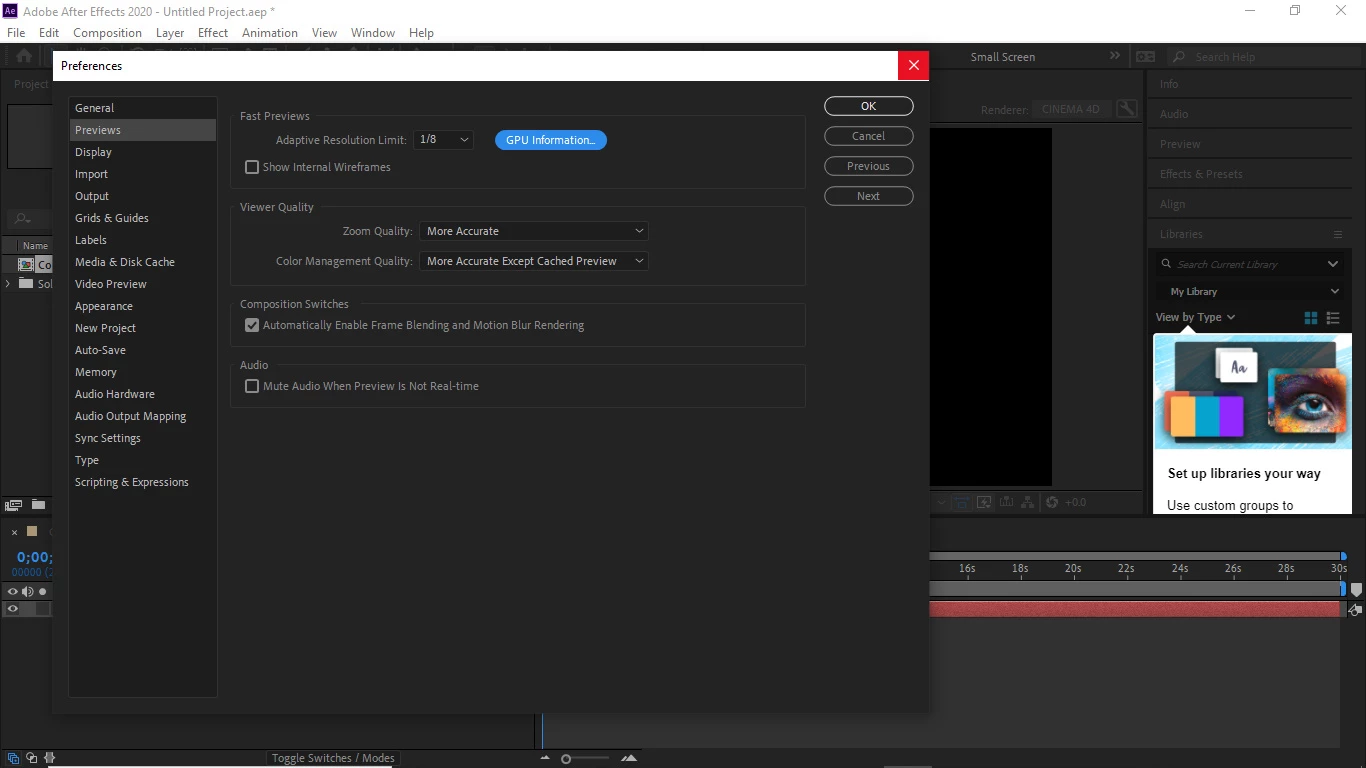Uncheck Automatically Enable Frame Blending and Motion Blur
Viewport: 1366px width, 768px height.
point(252,325)
